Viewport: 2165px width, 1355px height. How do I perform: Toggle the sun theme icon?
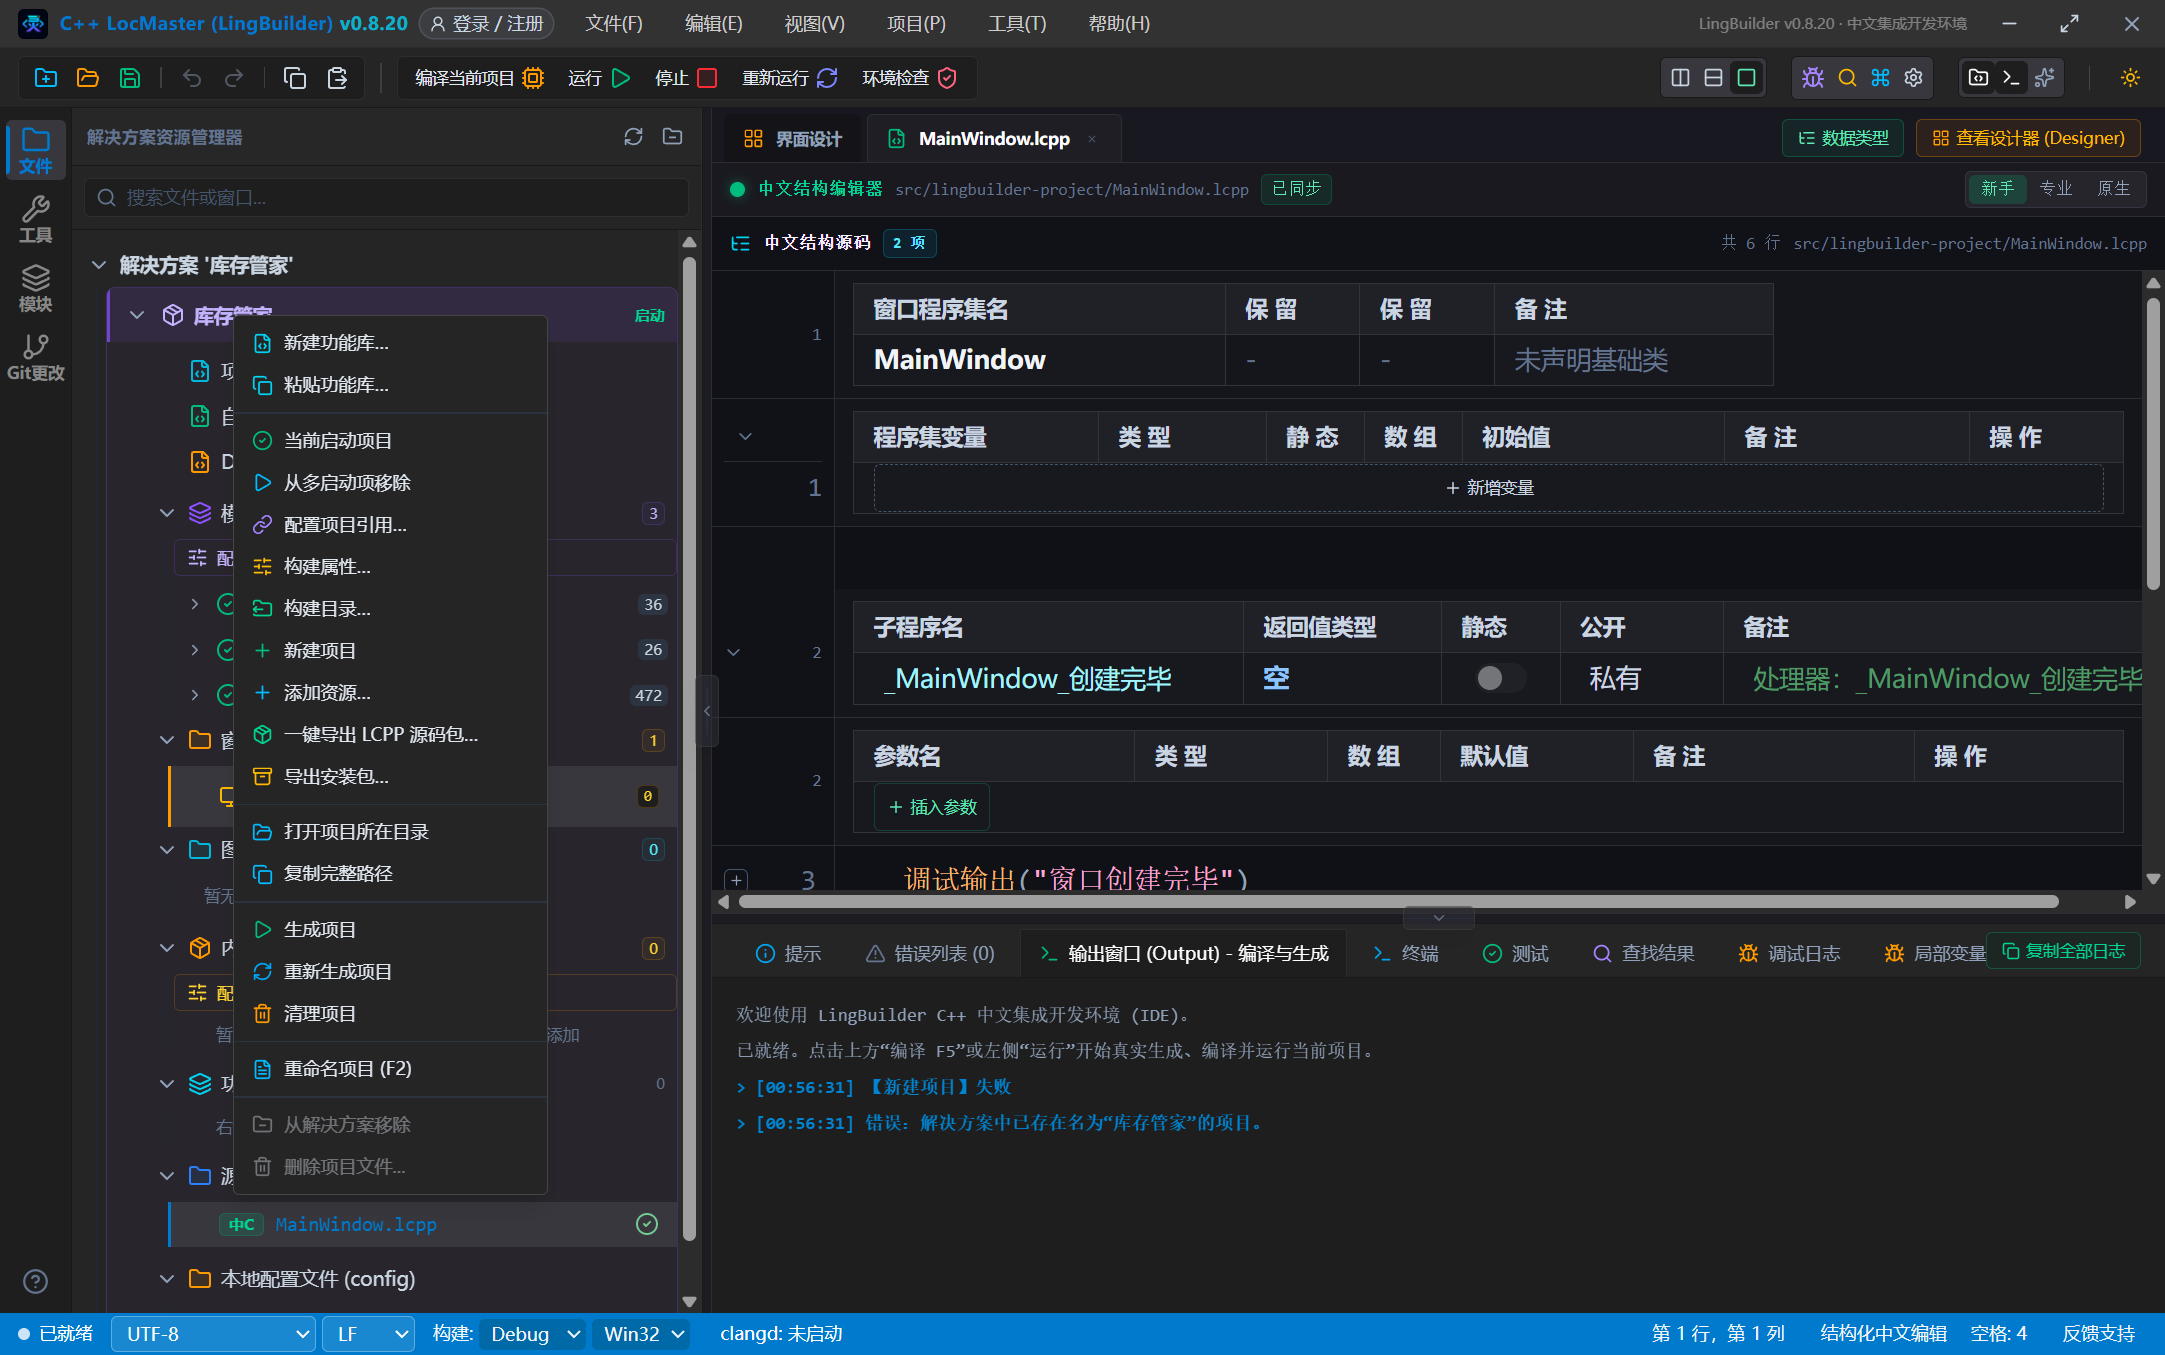click(2130, 78)
